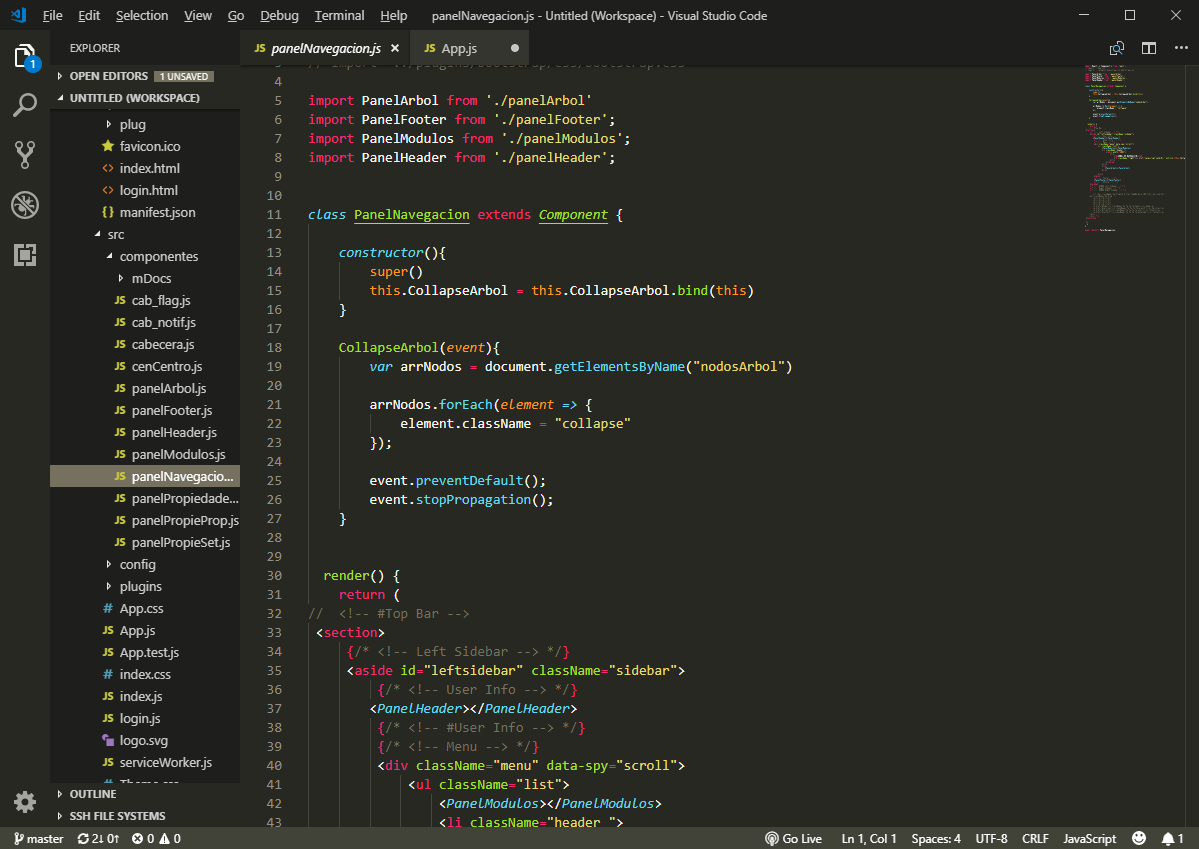Click the Manage gear icon
The height and width of the screenshot is (849, 1199).
25,801
